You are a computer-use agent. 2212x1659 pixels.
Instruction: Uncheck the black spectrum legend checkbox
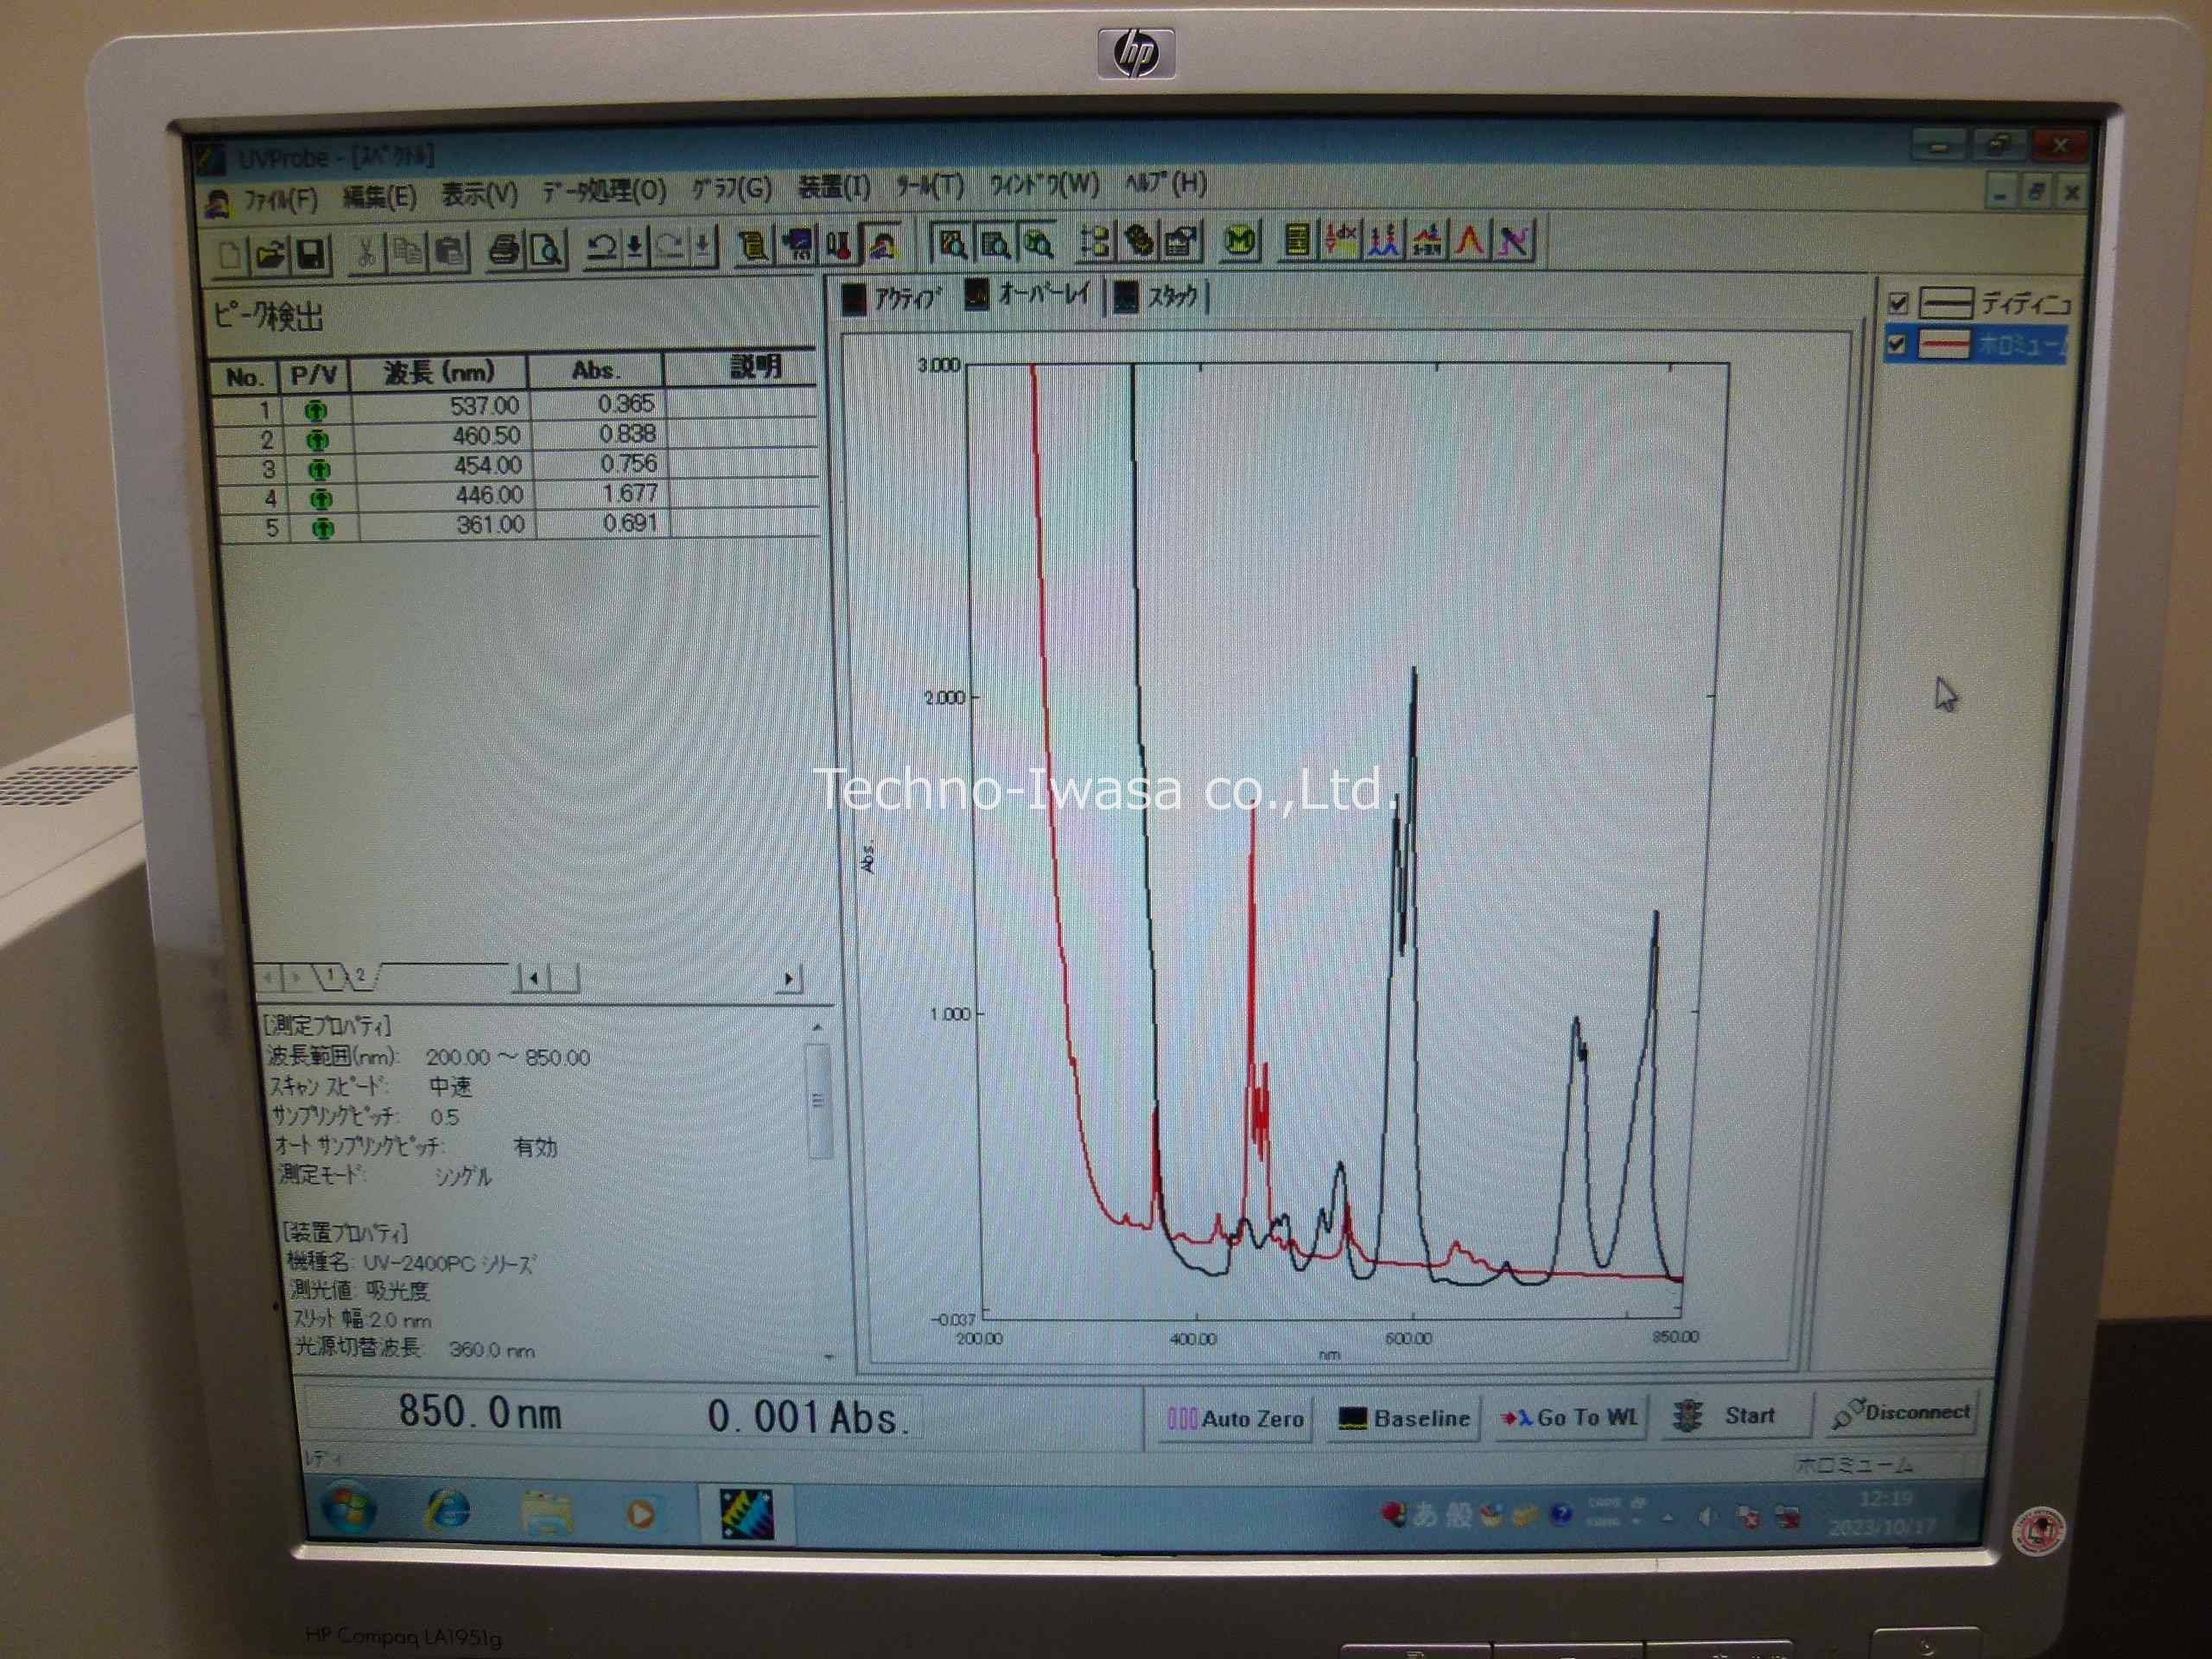[1897, 303]
